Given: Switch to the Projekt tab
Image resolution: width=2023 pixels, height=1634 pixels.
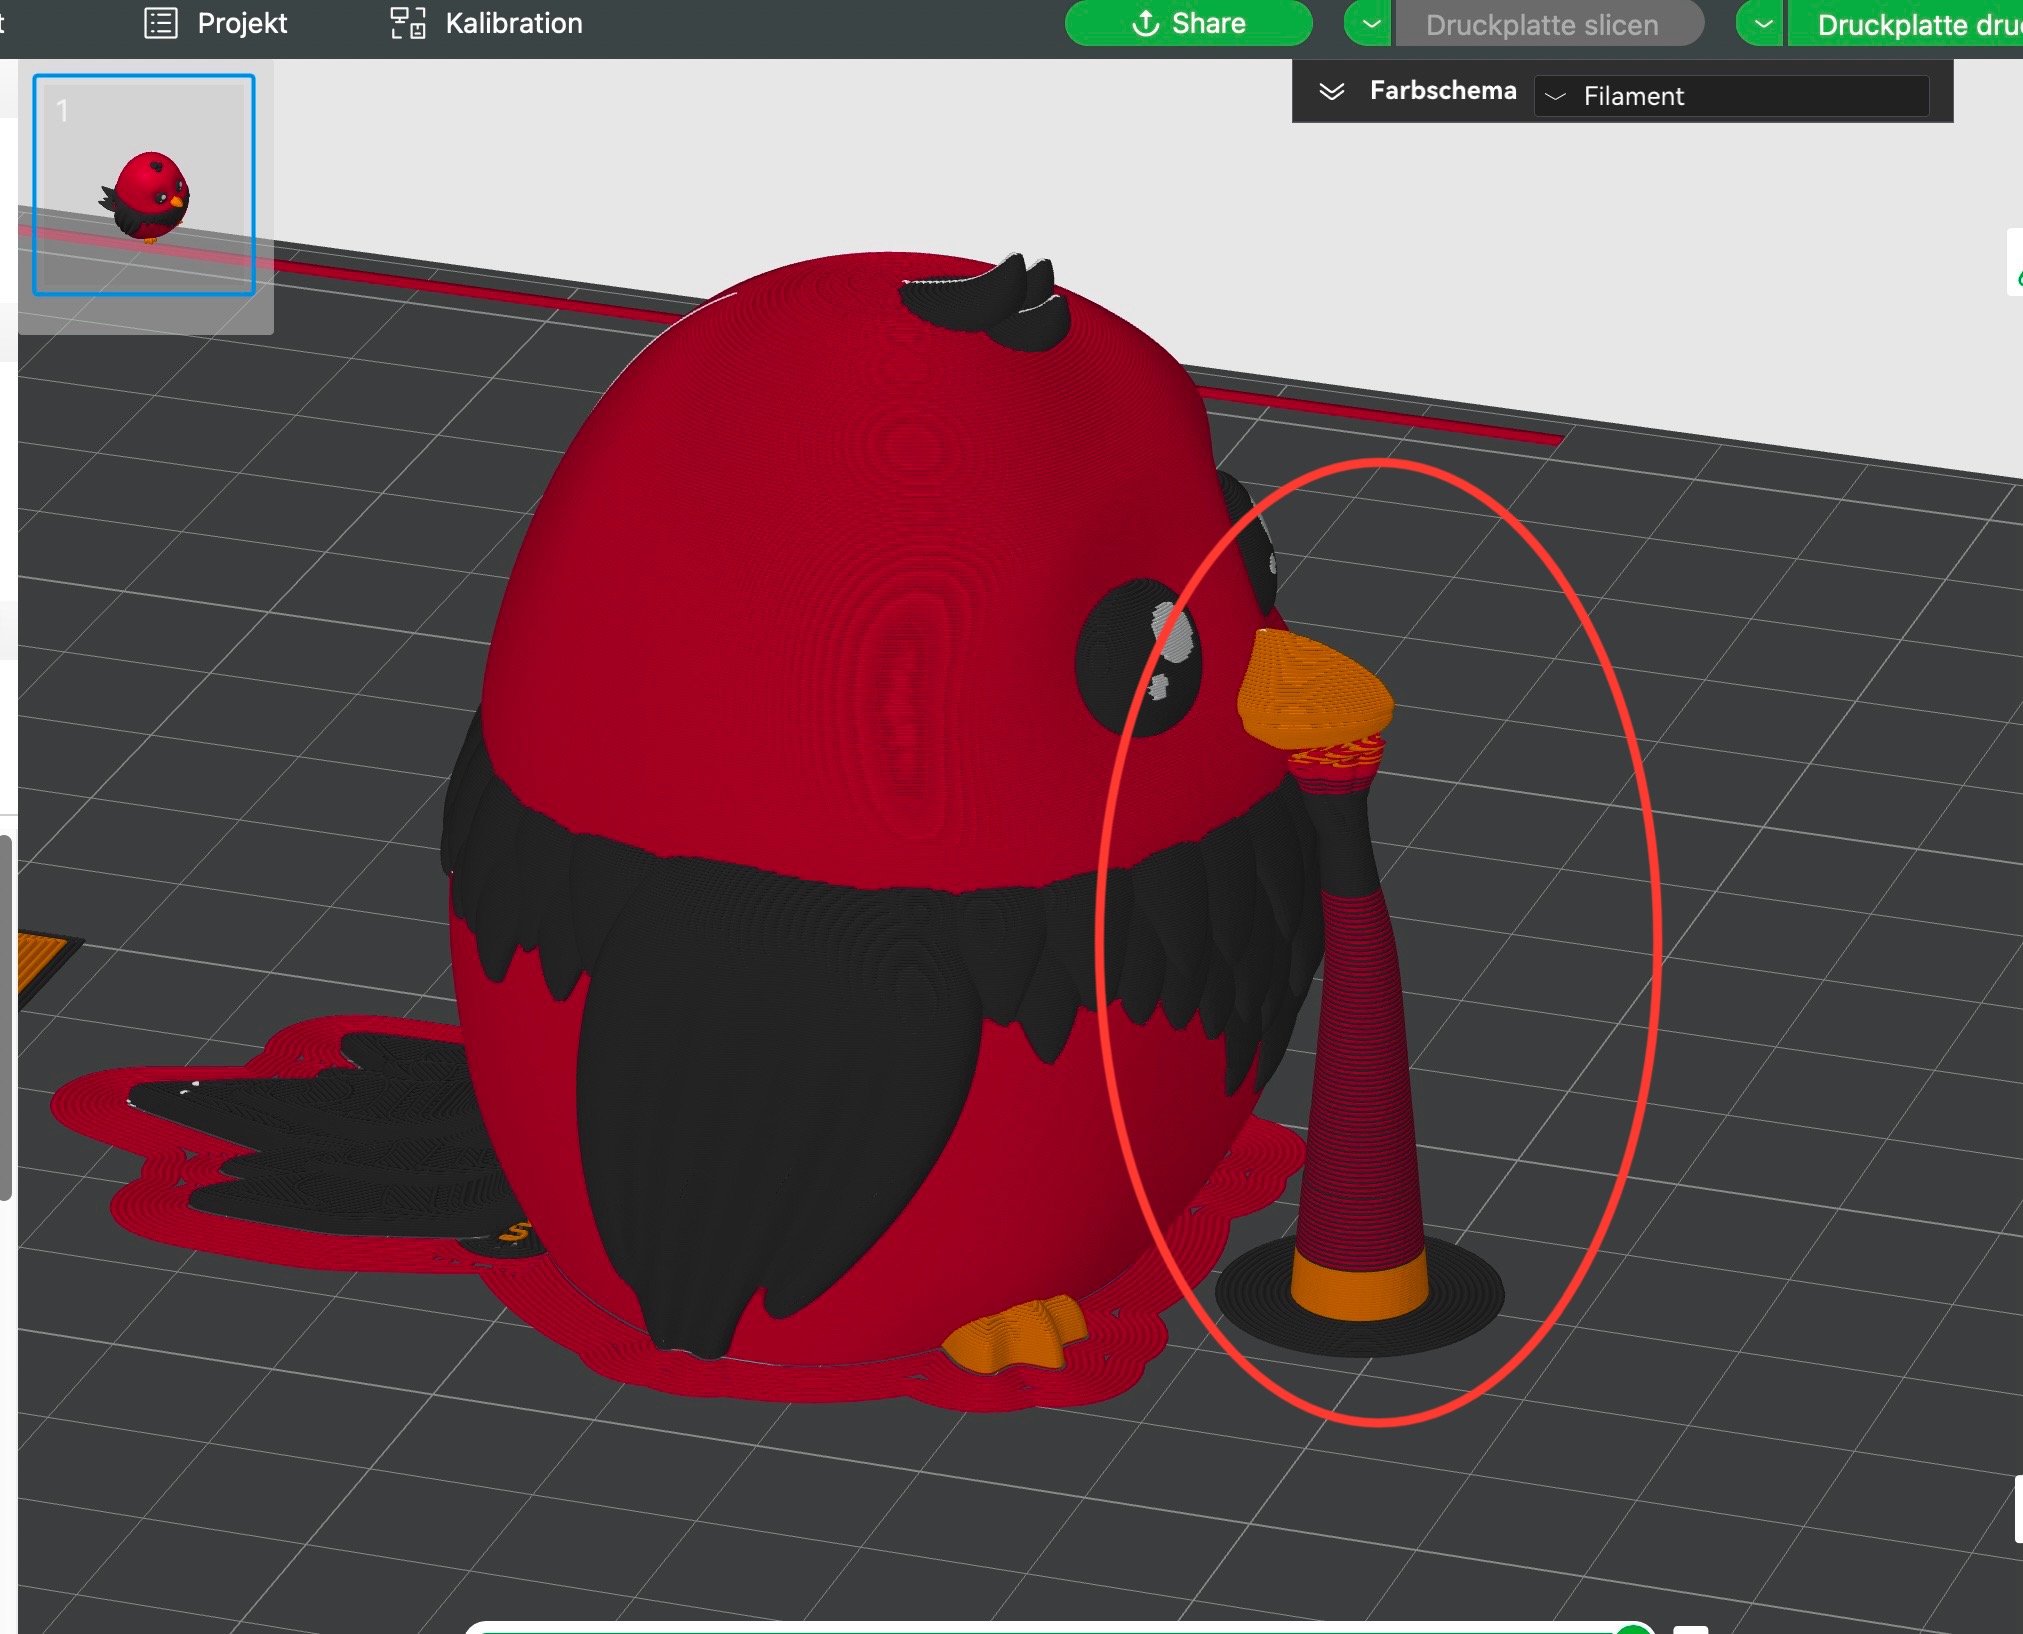Looking at the screenshot, I should click(242, 23).
